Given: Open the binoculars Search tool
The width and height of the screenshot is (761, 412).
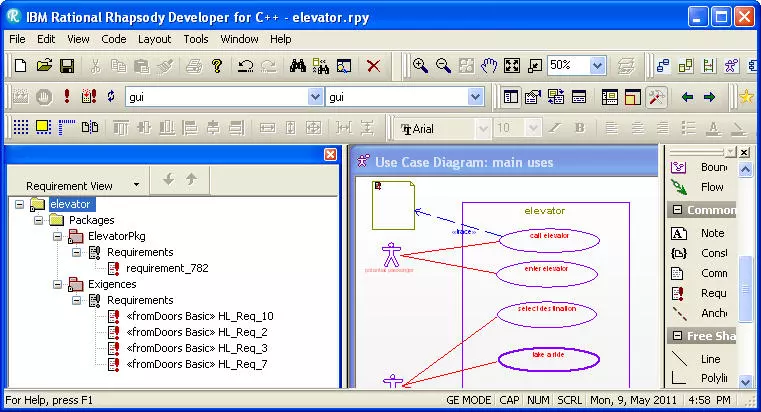Looking at the screenshot, I should [298, 66].
